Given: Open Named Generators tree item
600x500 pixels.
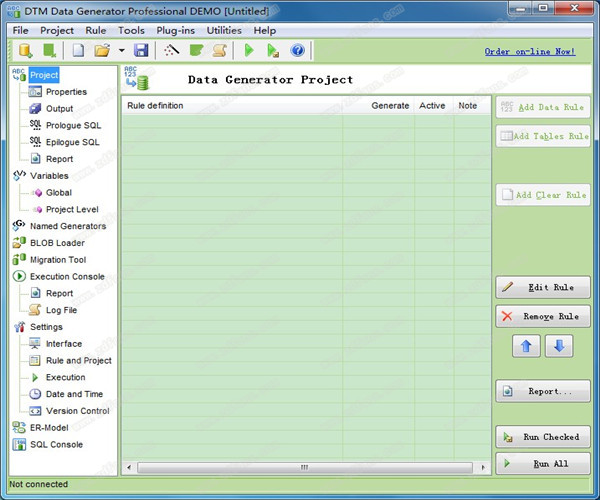Looking at the screenshot, I should (68, 226).
